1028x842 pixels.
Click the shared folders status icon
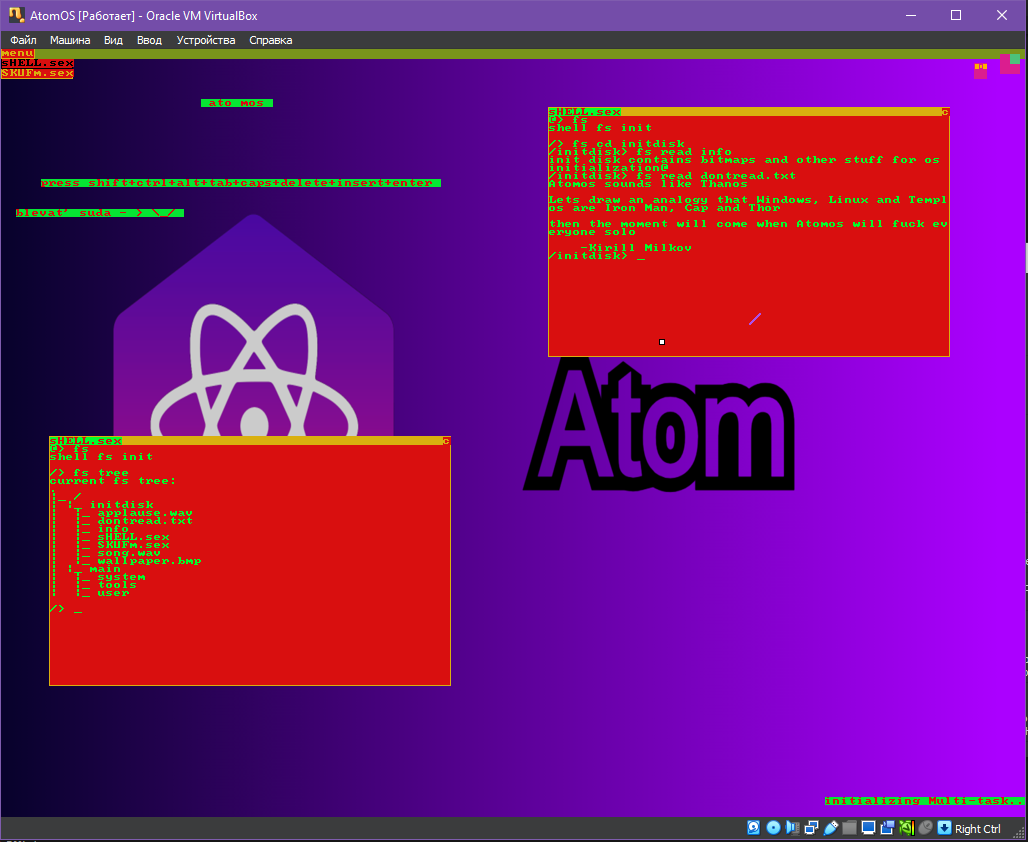(x=849, y=828)
